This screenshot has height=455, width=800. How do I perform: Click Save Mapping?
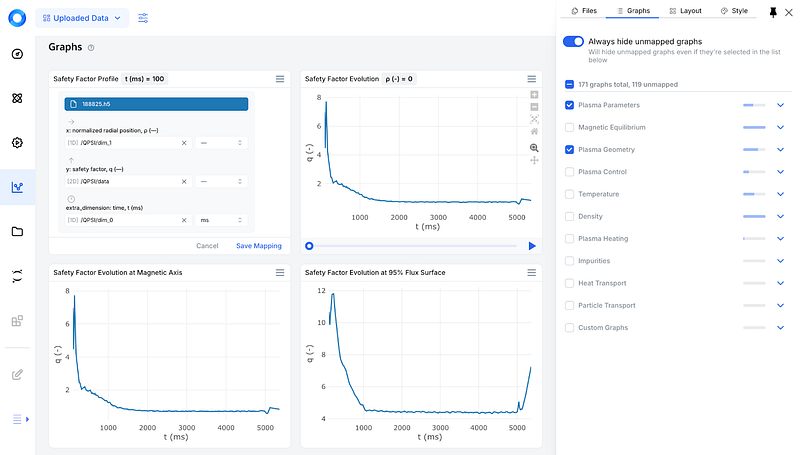coord(259,246)
